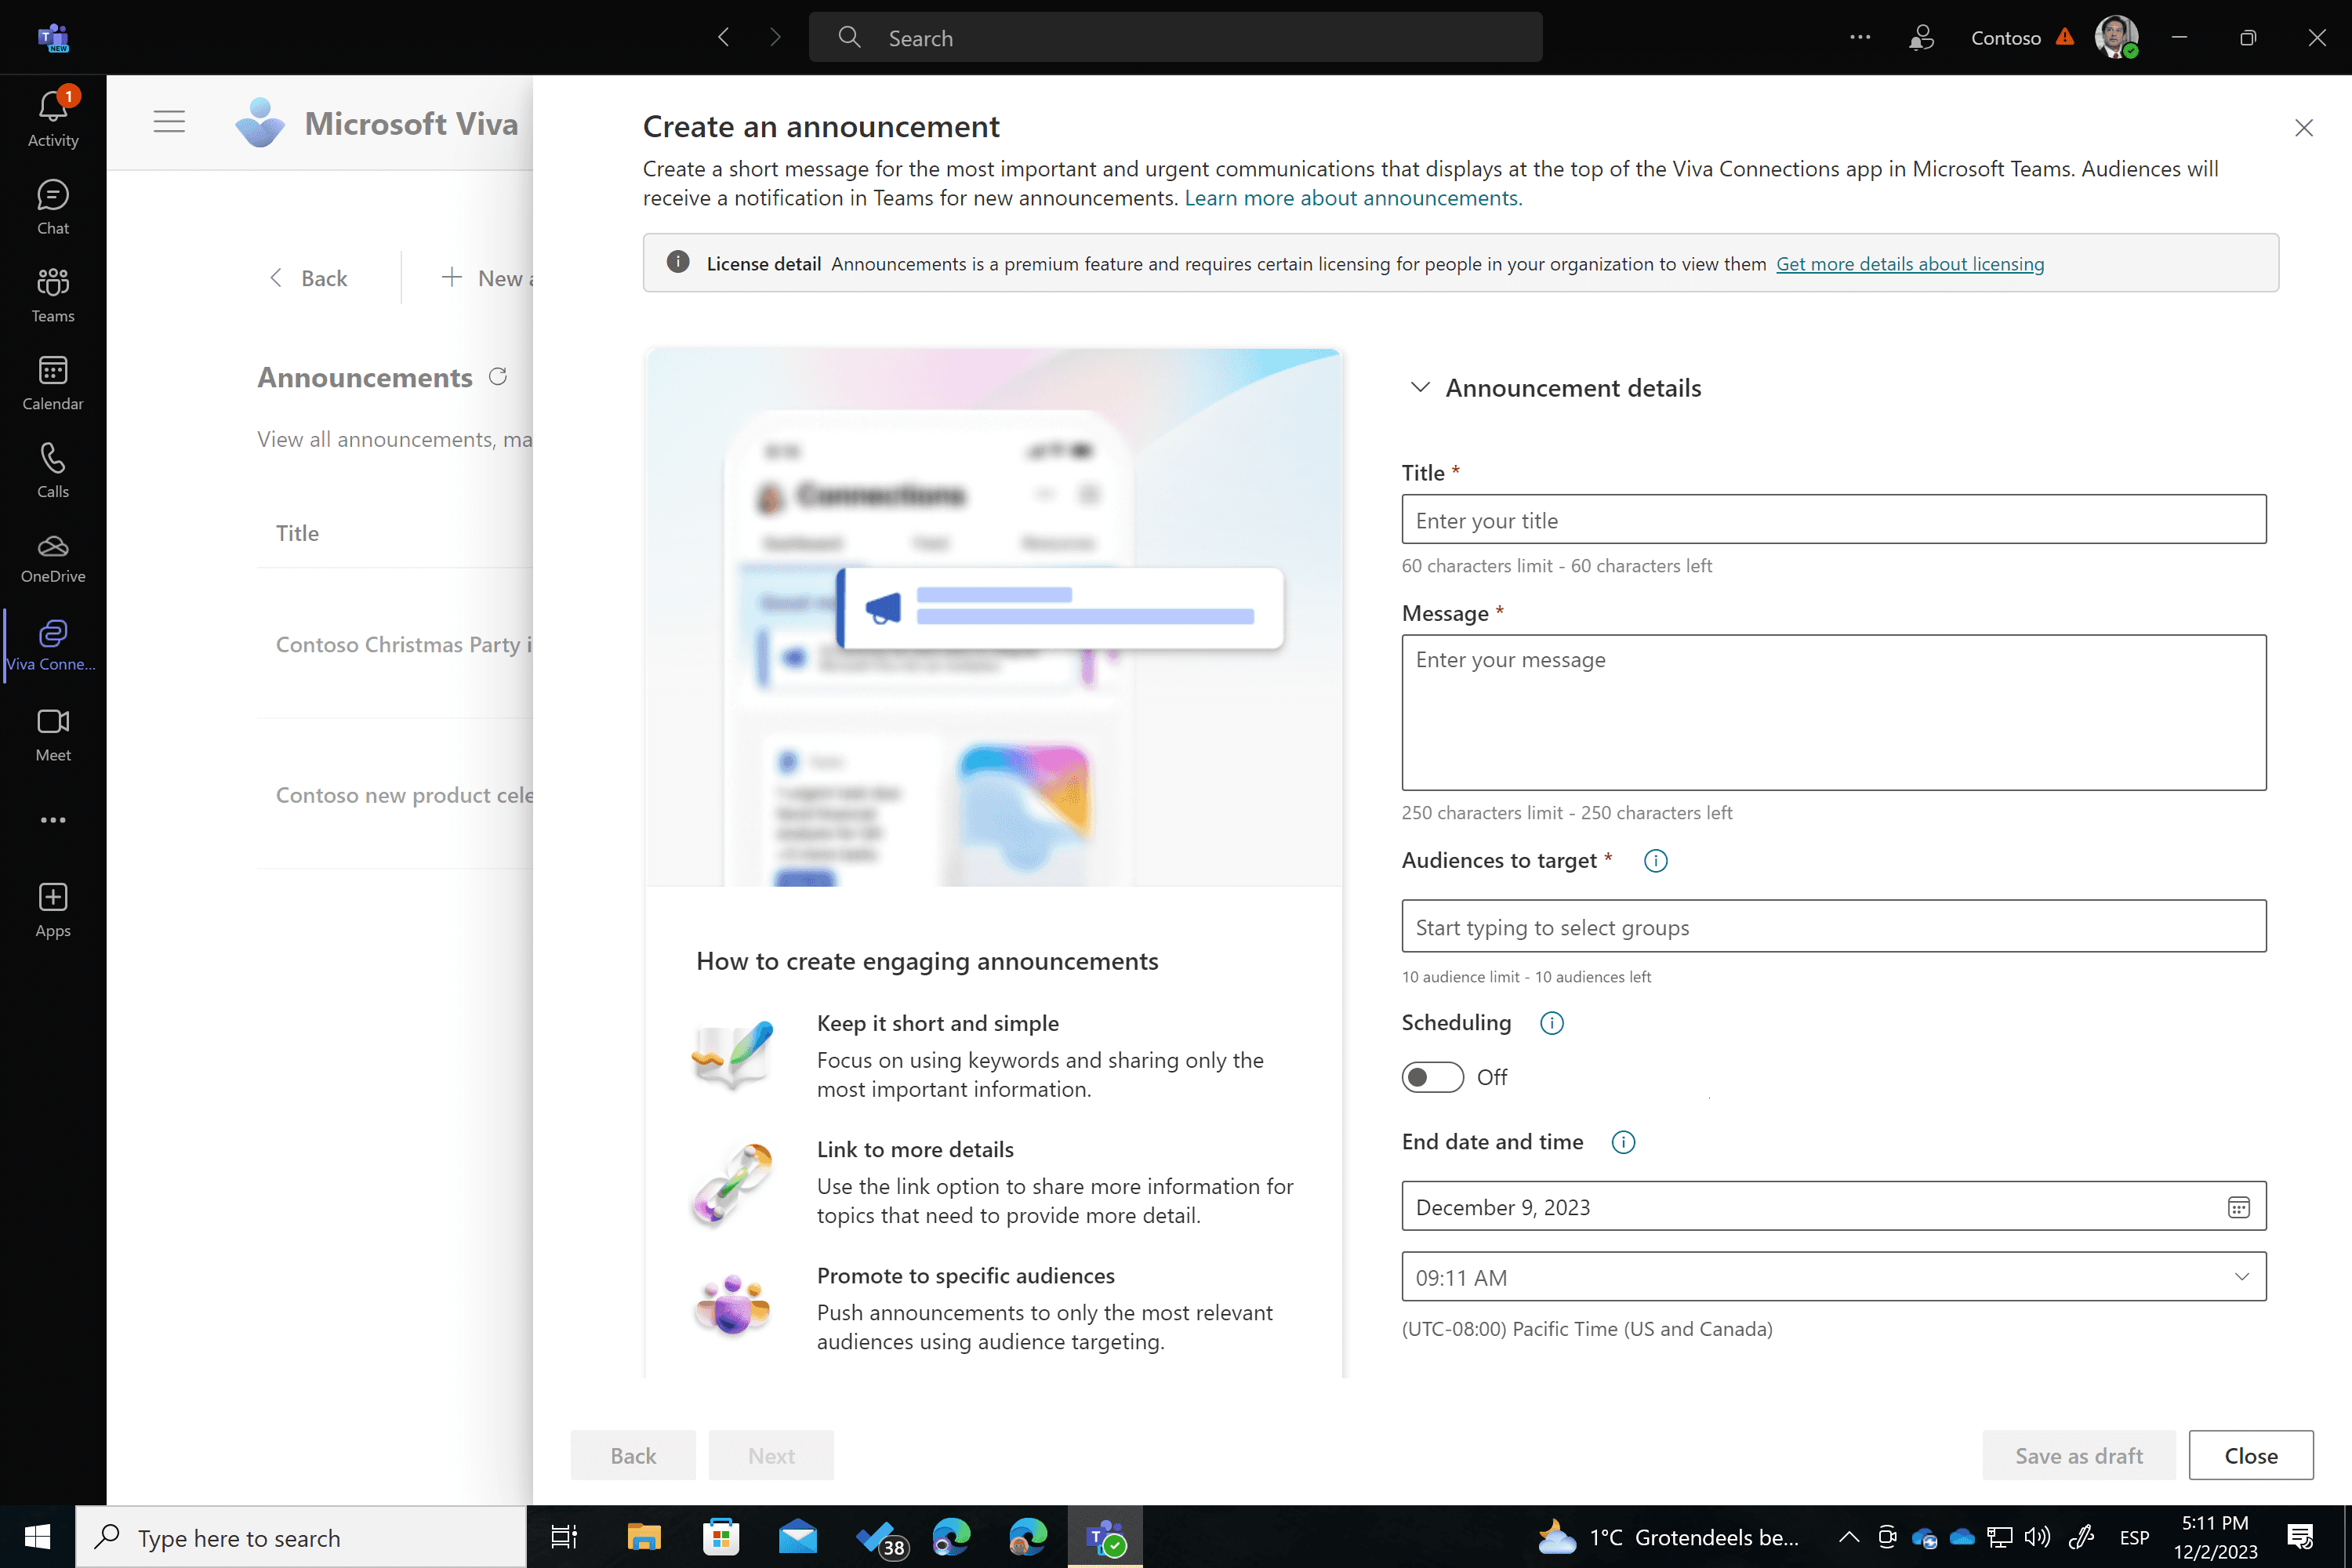2352x1568 pixels.
Task: Open Task View on the taskbar
Action: pyautogui.click(x=564, y=1537)
